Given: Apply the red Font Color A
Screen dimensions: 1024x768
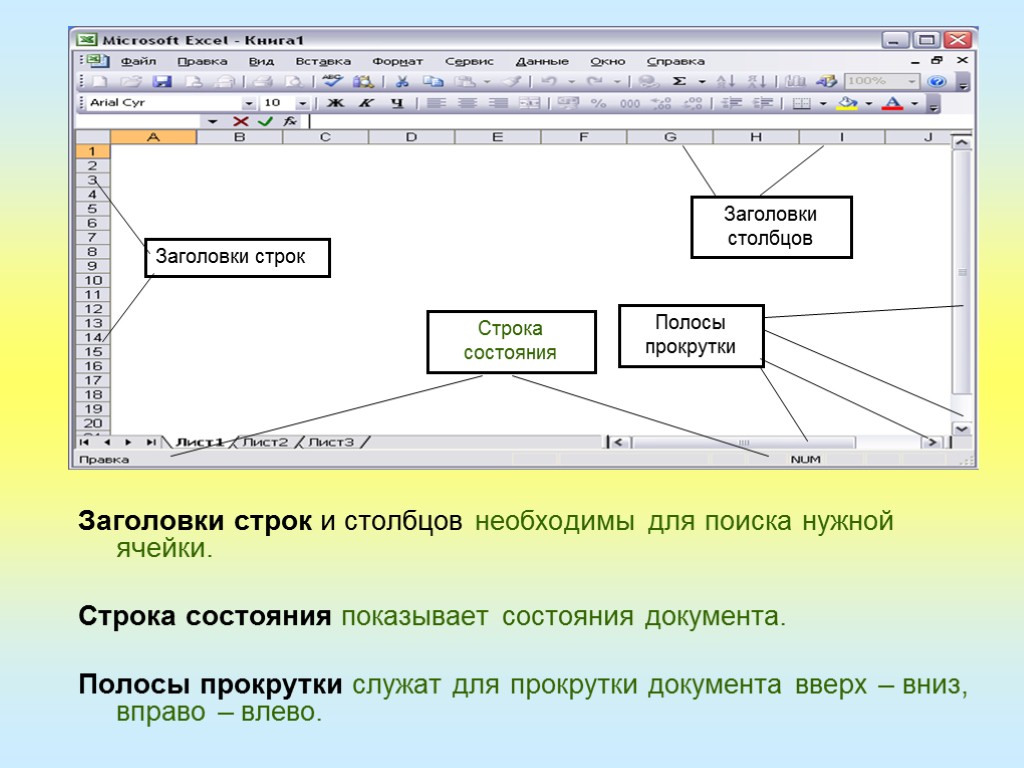Looking at the screenshot, I should click(892, 103).
